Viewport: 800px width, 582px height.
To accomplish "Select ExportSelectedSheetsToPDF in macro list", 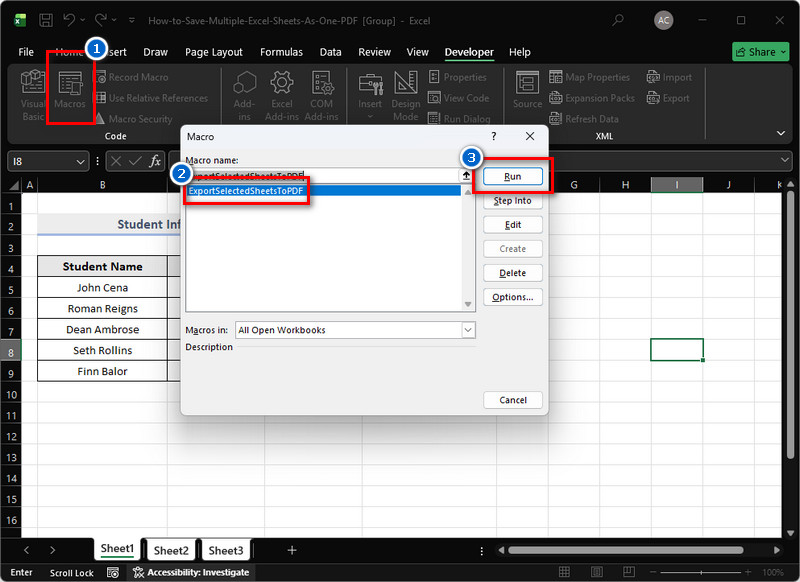I will [323, 191].
